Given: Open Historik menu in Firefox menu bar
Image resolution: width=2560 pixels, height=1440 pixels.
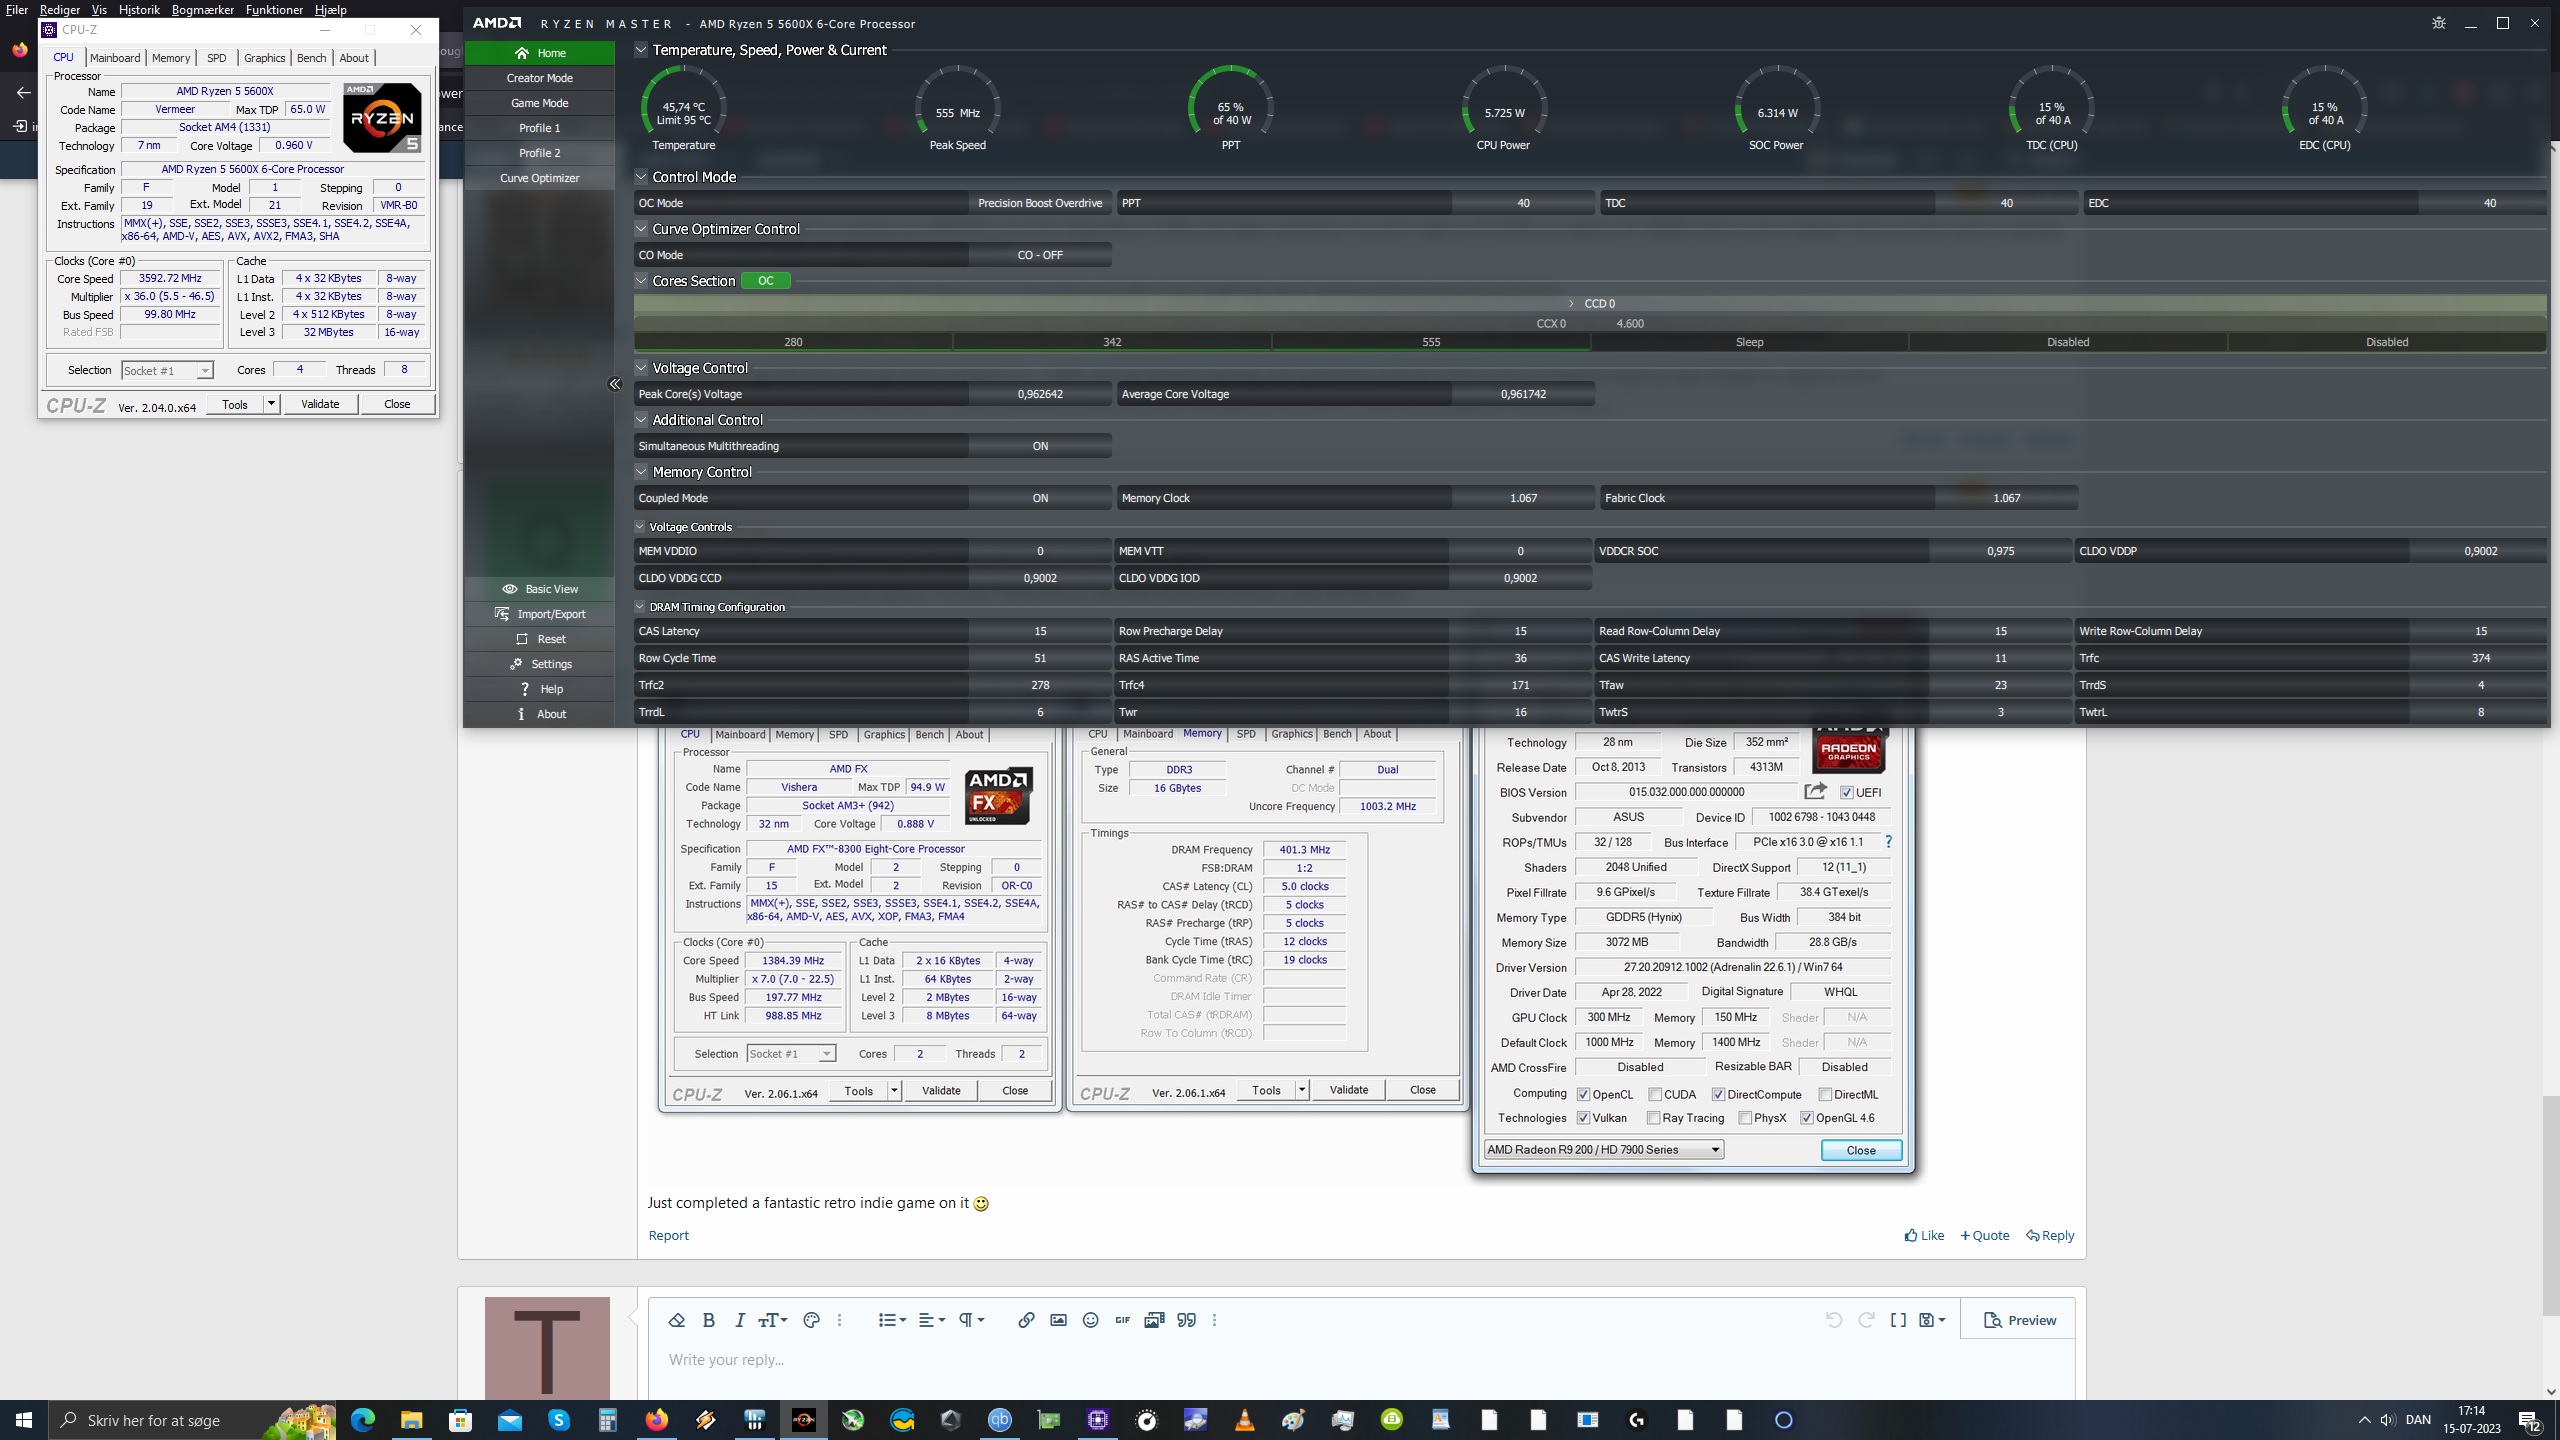Looking at the screenshot, I should tap(139, 9).
